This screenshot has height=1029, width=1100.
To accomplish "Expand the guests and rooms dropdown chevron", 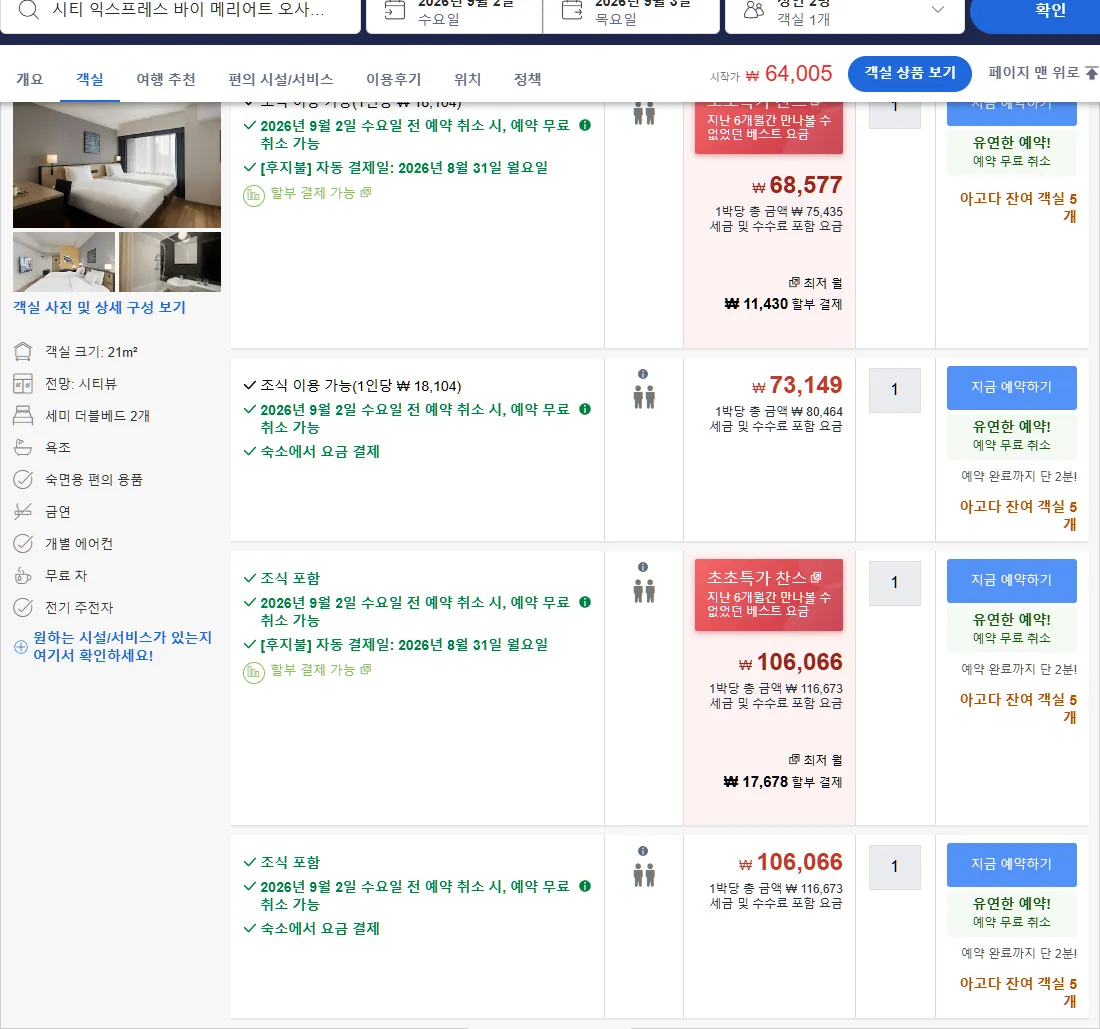I will [937, 10].
